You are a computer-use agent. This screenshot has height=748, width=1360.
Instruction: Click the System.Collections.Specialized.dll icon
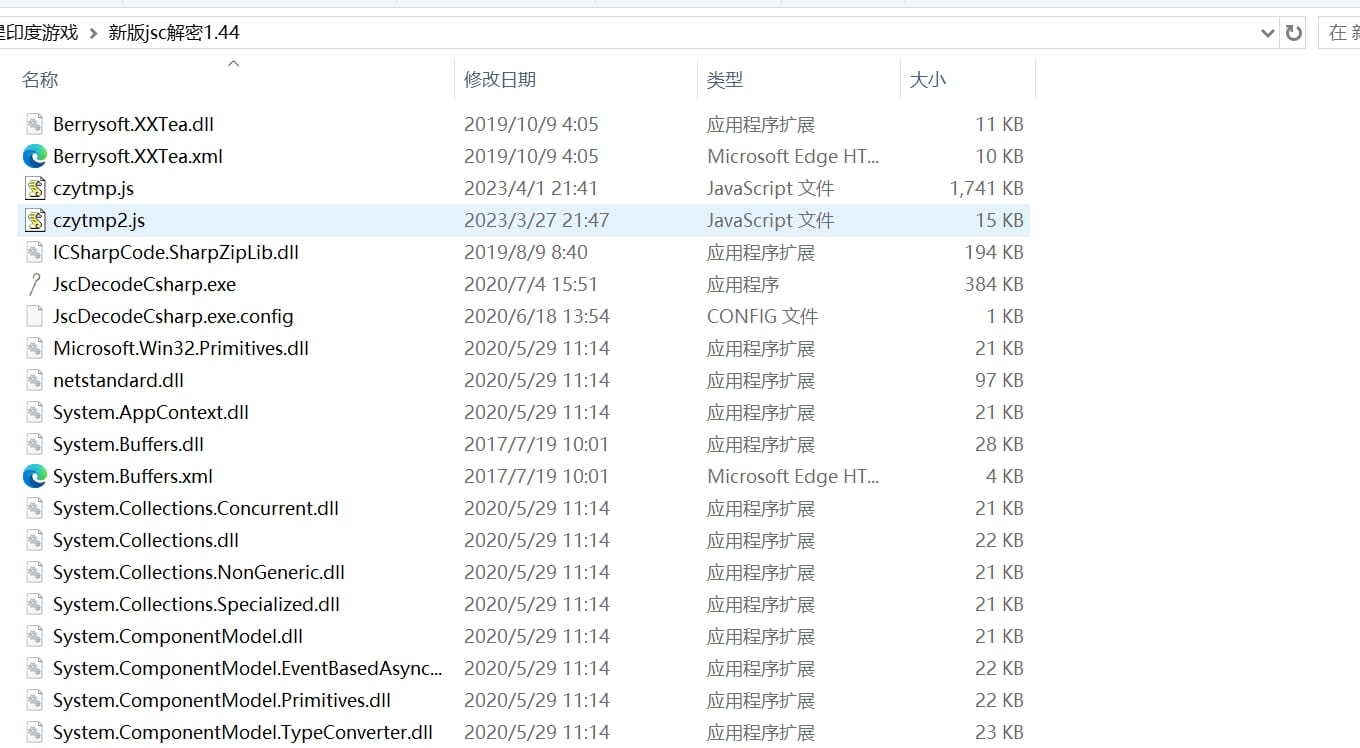tap(35, 604)
